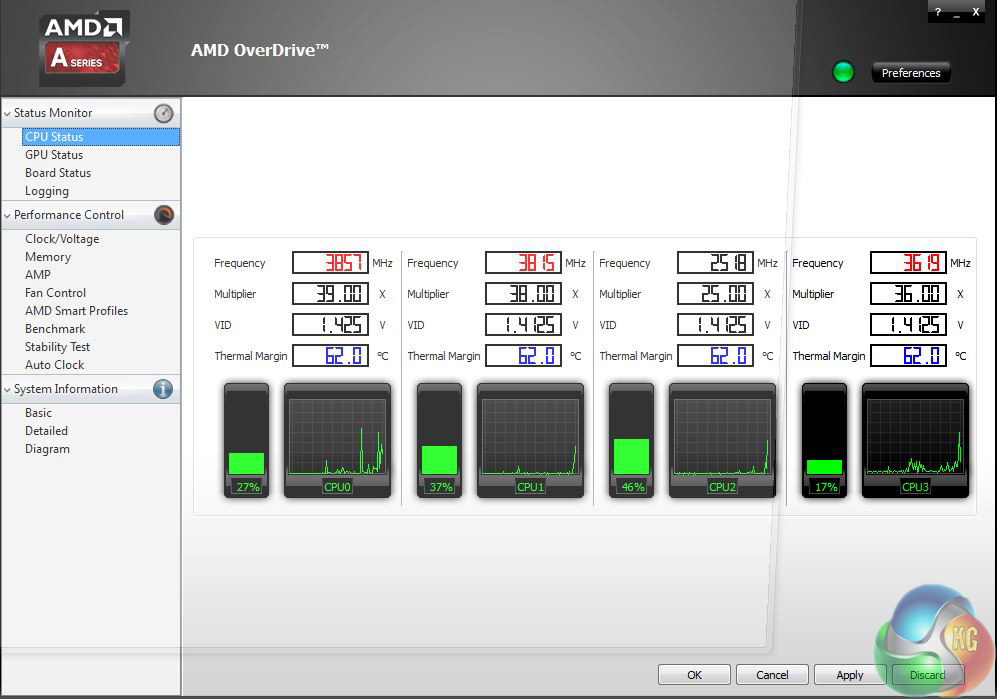Open the Stability Test page

[57, 347]
